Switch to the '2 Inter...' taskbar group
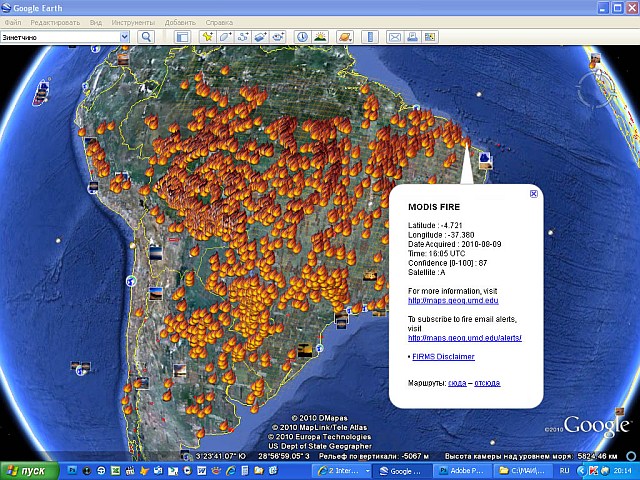Image resolution: width=640 pixels, height=480 pixels. point(343,471)
